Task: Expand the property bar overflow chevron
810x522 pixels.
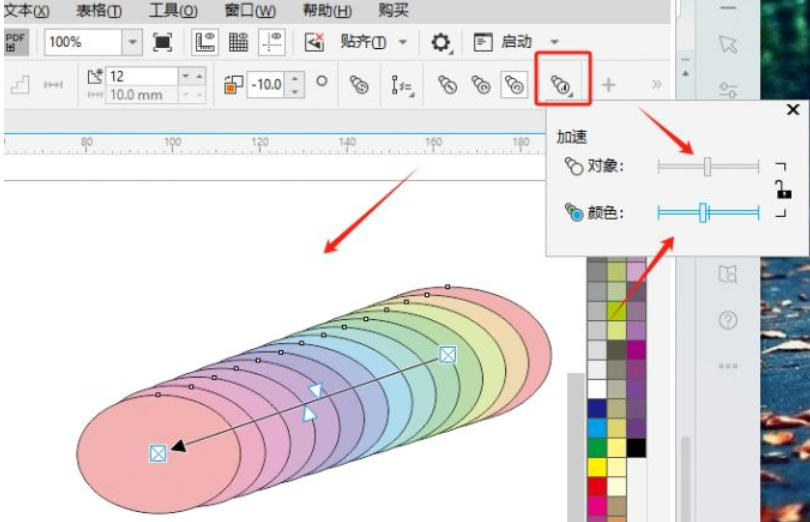Action: (x=656, y=85)
